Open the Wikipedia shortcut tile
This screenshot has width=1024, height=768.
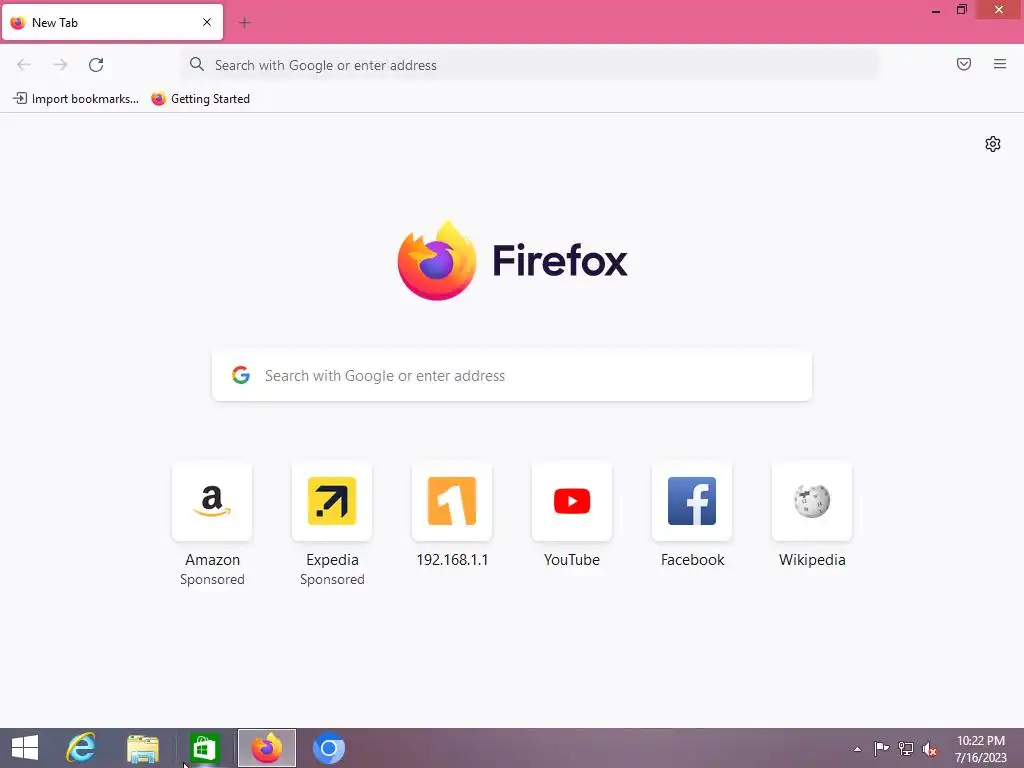pyautogui.click(x=812, y=502)
